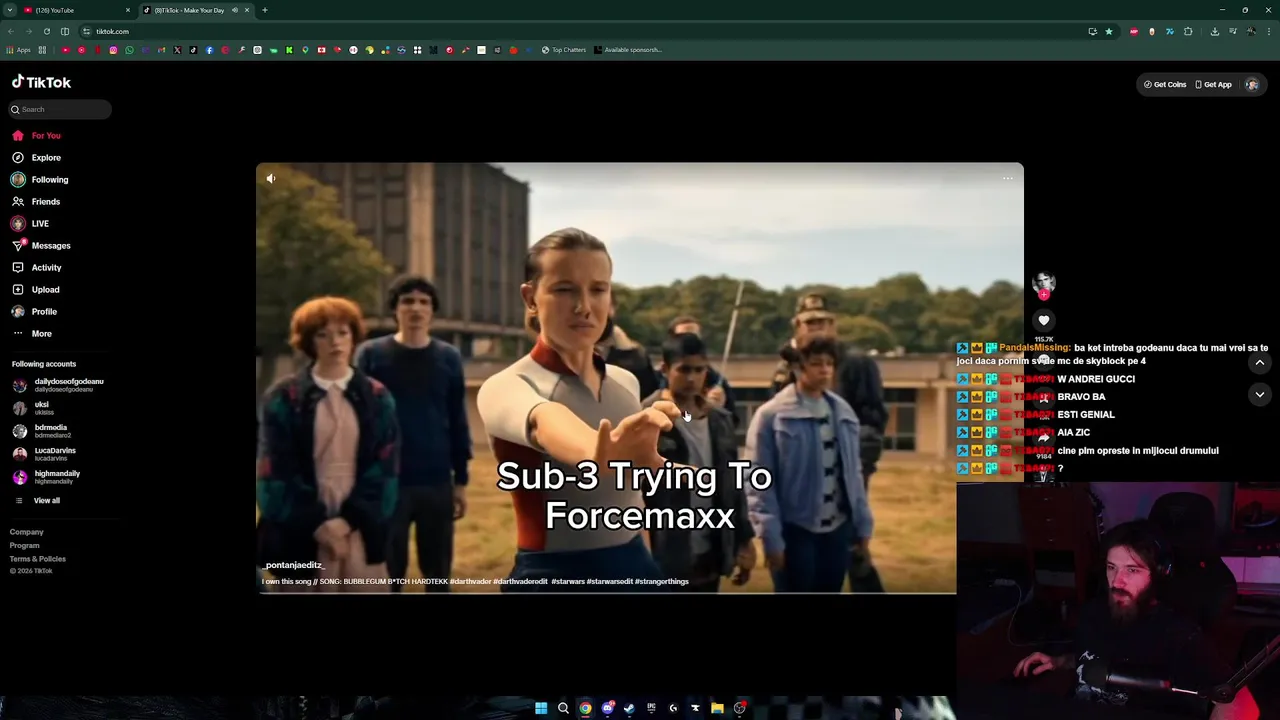Go to next video with down chevron
1280x720 pixels.
(1259, 395)
